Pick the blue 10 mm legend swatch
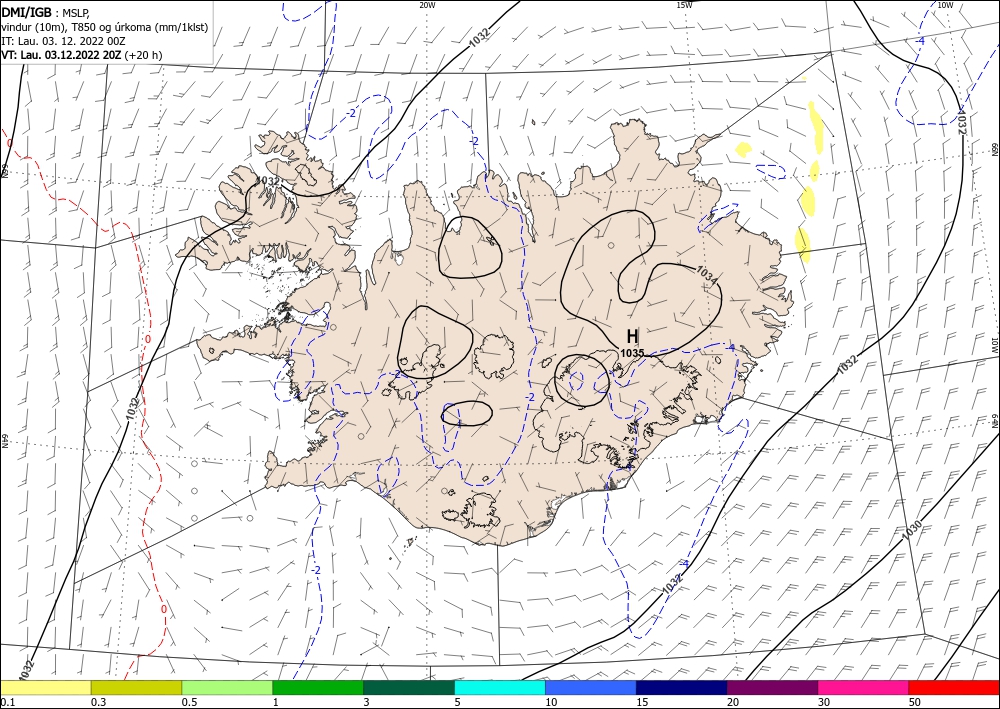Viewport: 1000px width, 709px height. pos(591,687)
